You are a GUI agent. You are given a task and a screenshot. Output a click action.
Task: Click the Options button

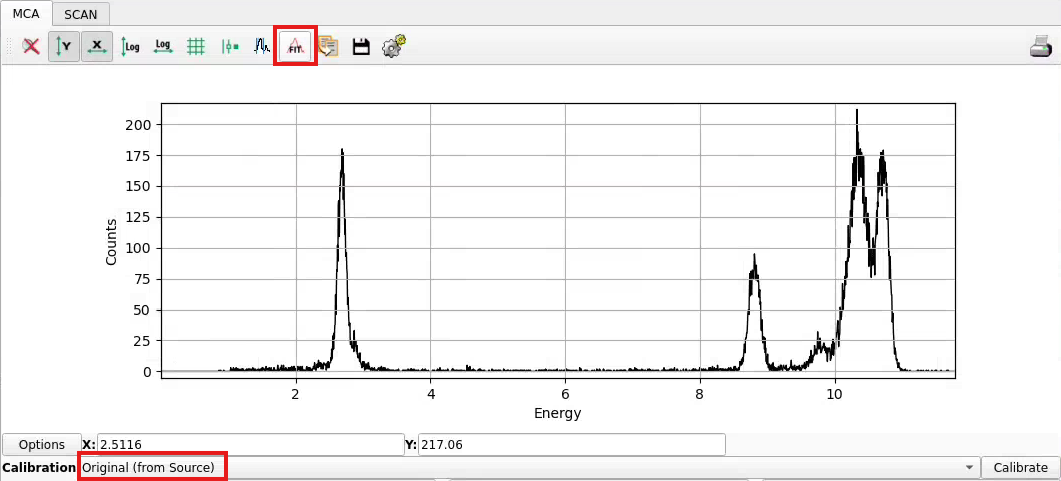[42, 444]
